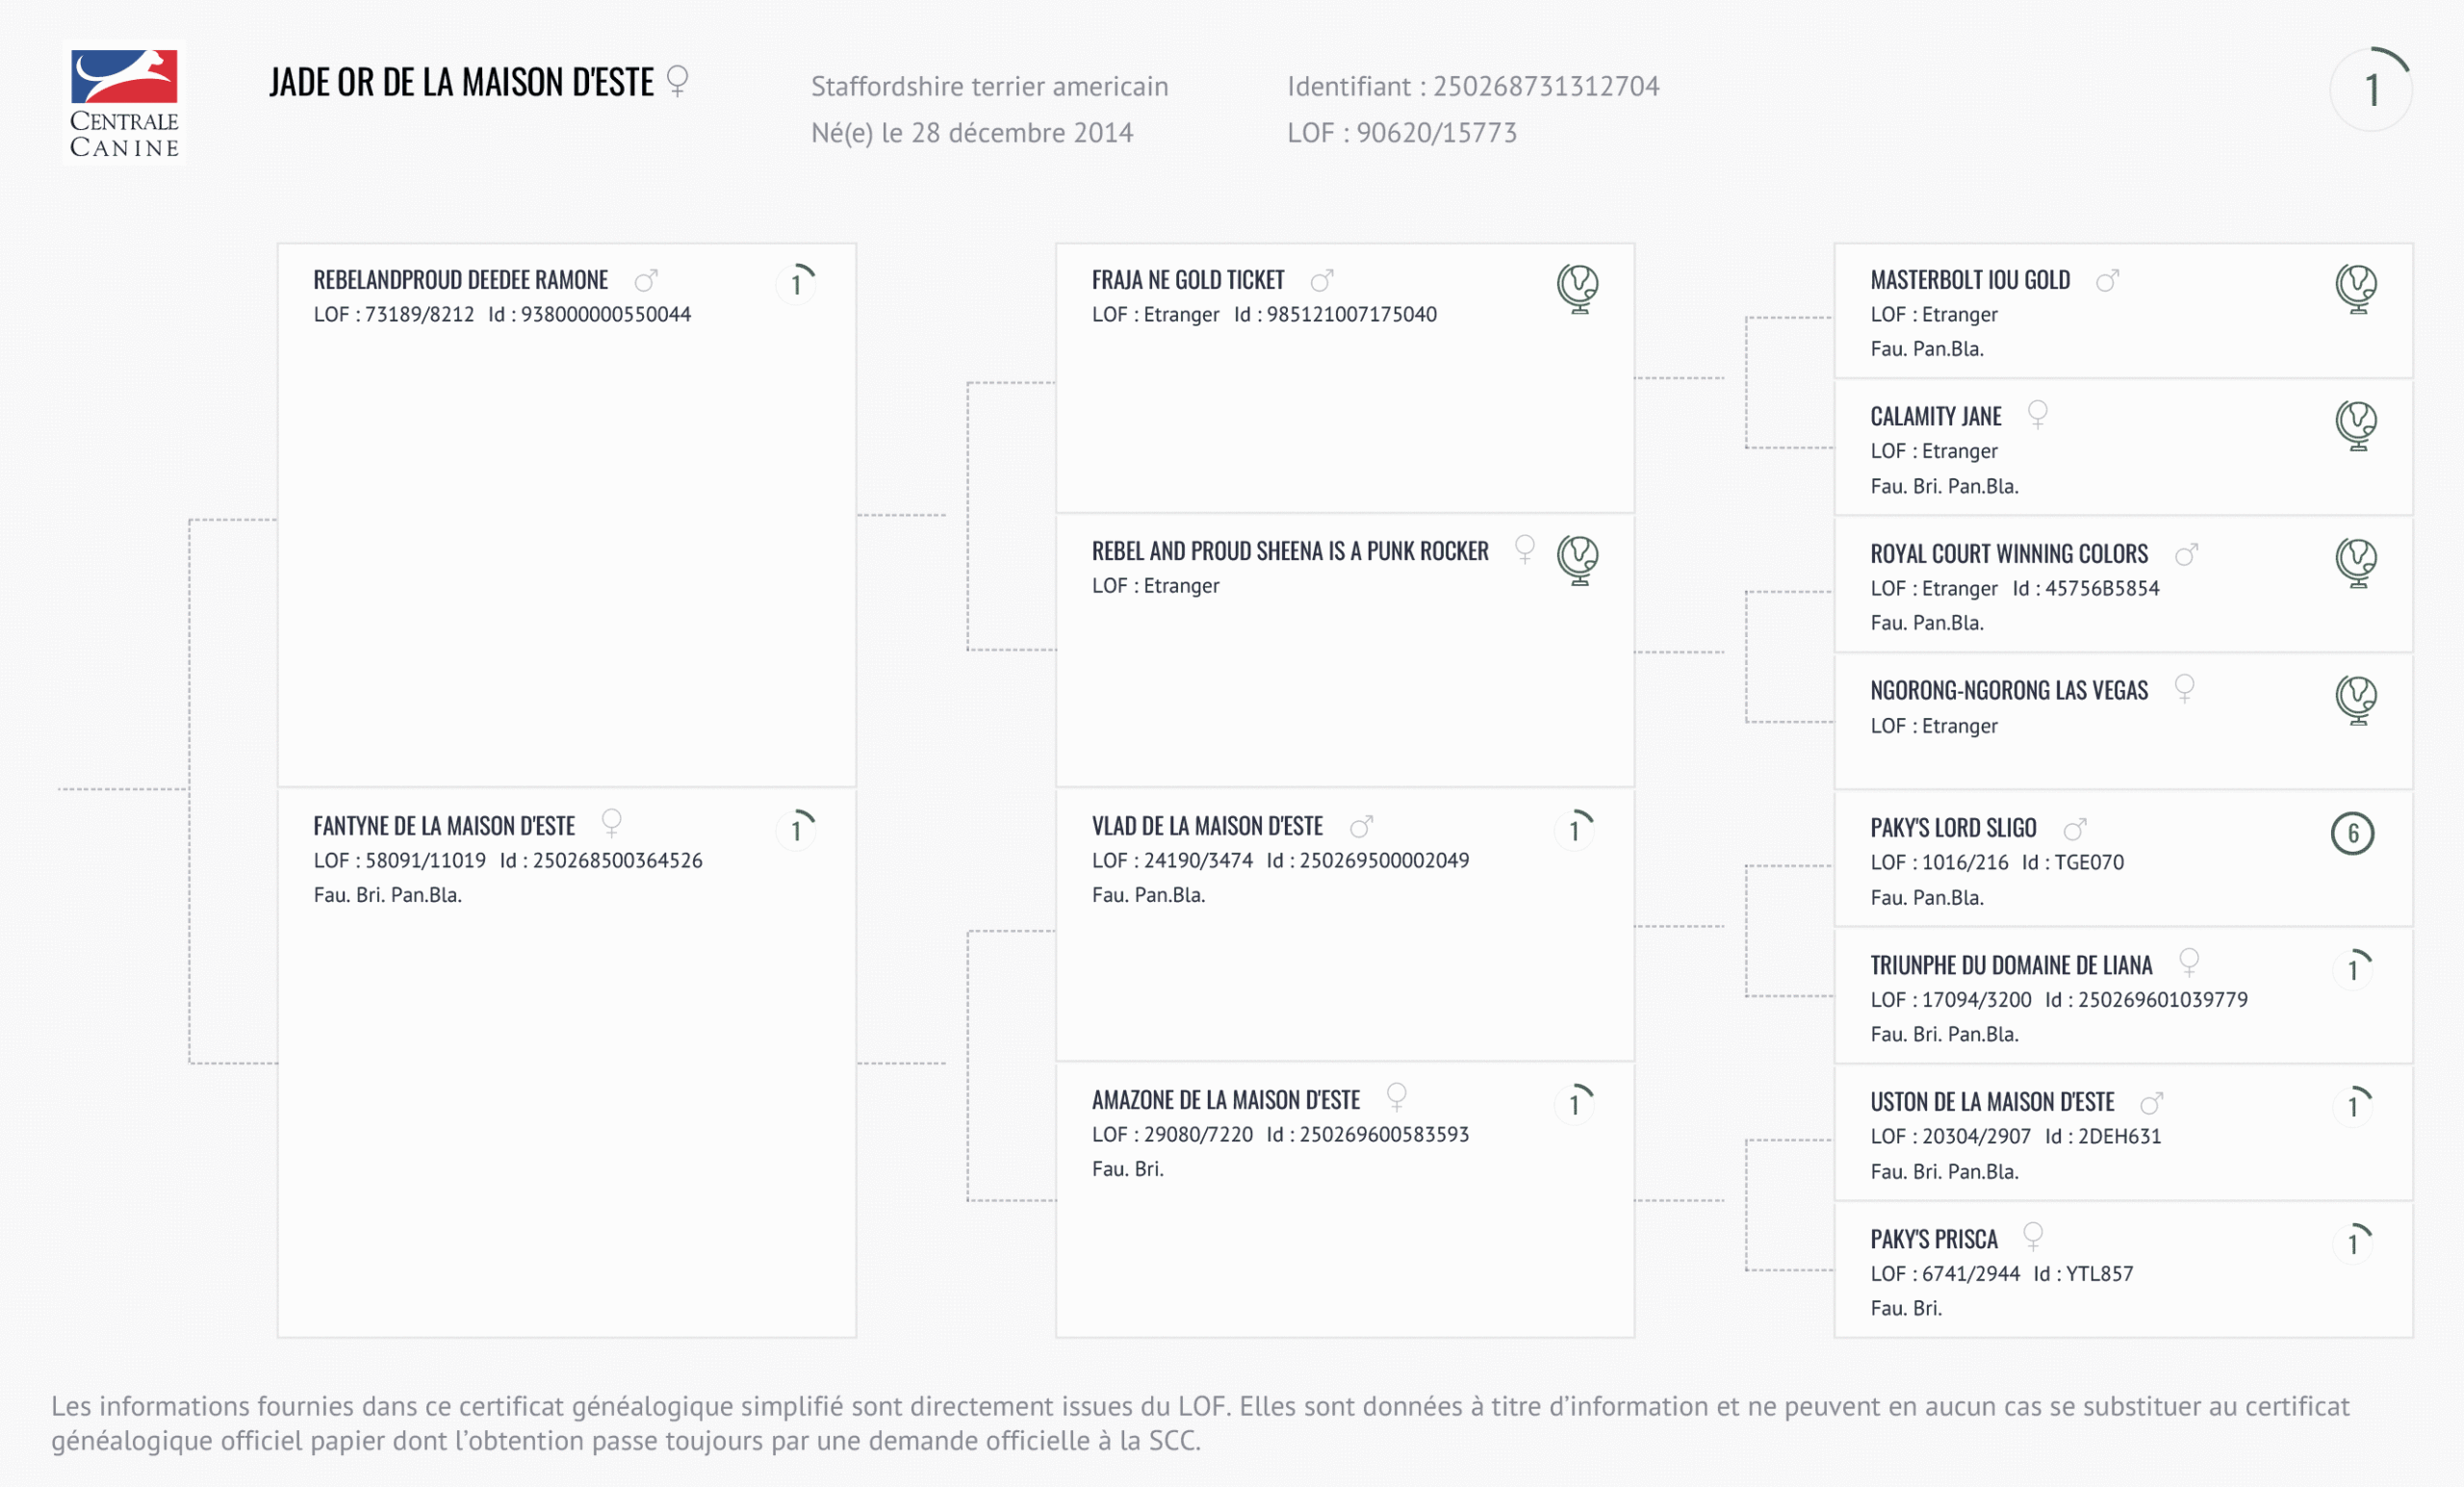Click the rating badge for Vlad de la Maison d'Este
Screen dimensions: 2464x1487
tap(1575, 830)
